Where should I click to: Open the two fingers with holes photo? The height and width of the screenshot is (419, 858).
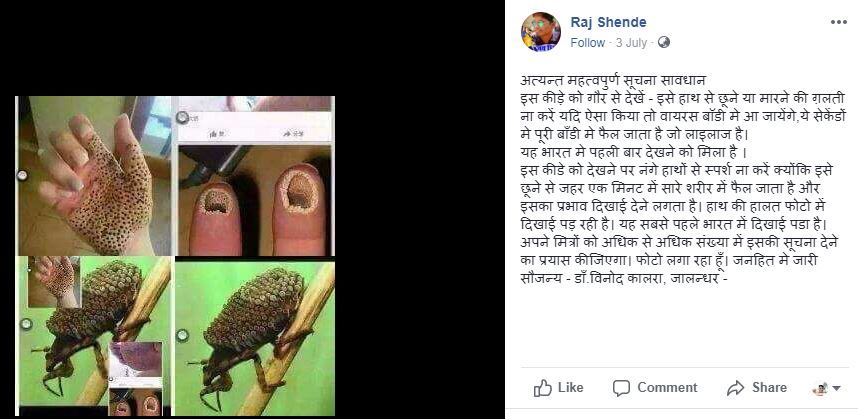255,176
